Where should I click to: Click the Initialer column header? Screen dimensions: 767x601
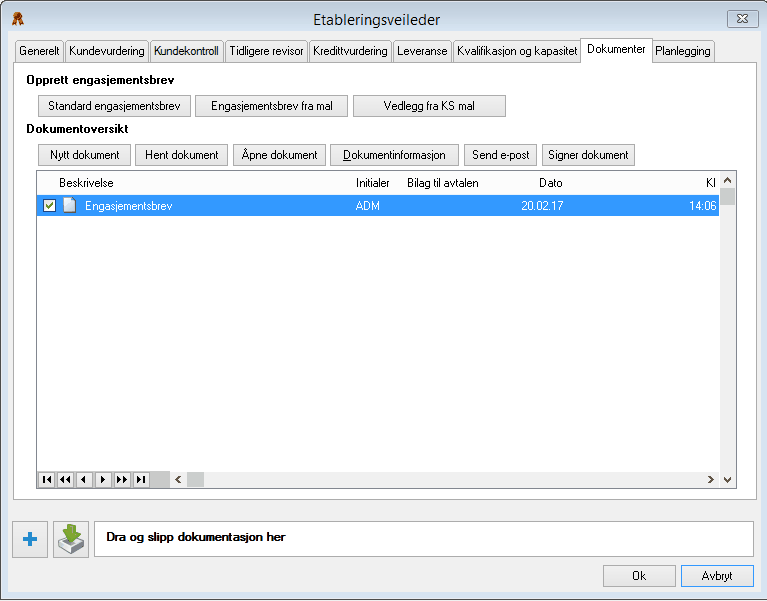click(373, 183)
